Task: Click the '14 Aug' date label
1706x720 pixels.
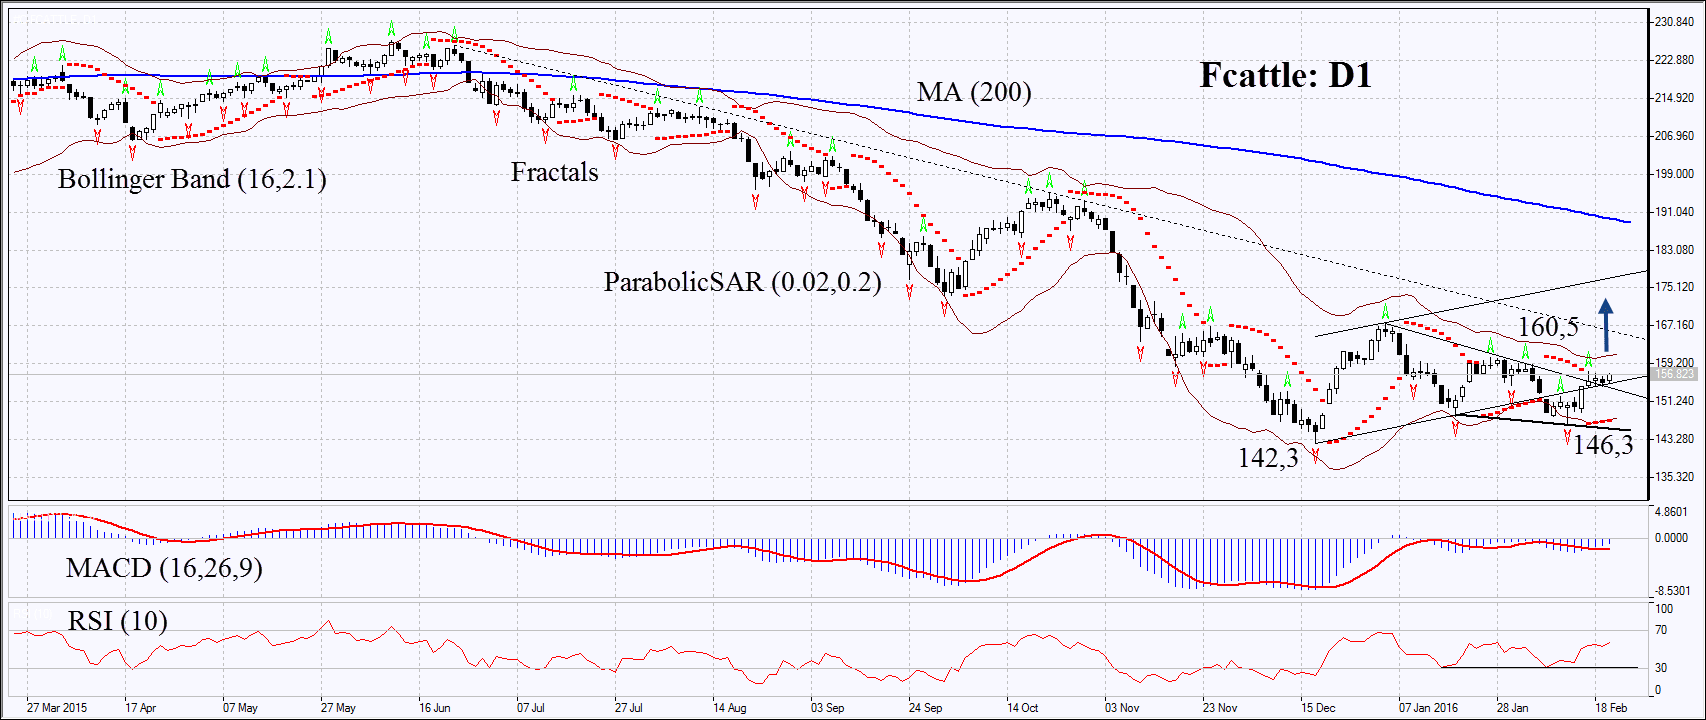Action: [730, 708]
